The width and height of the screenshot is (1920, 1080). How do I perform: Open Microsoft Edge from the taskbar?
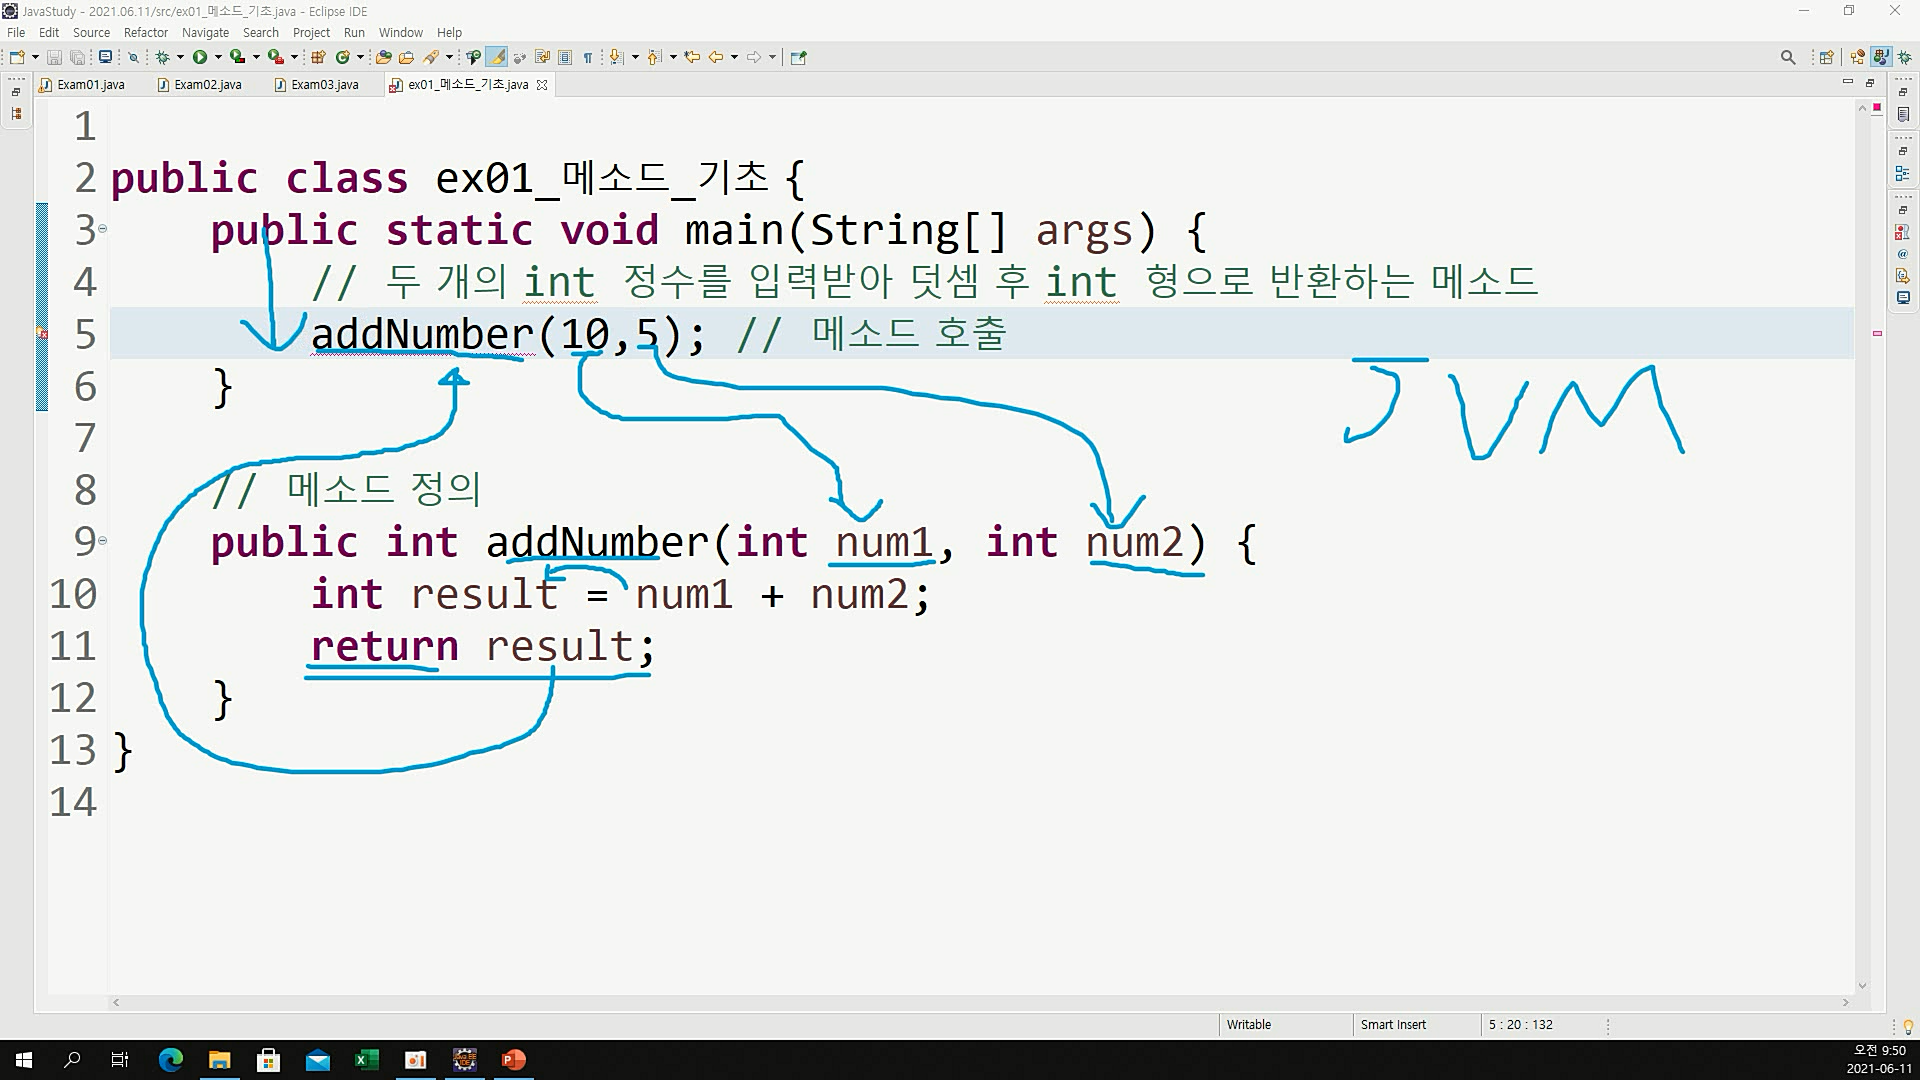170,1060
